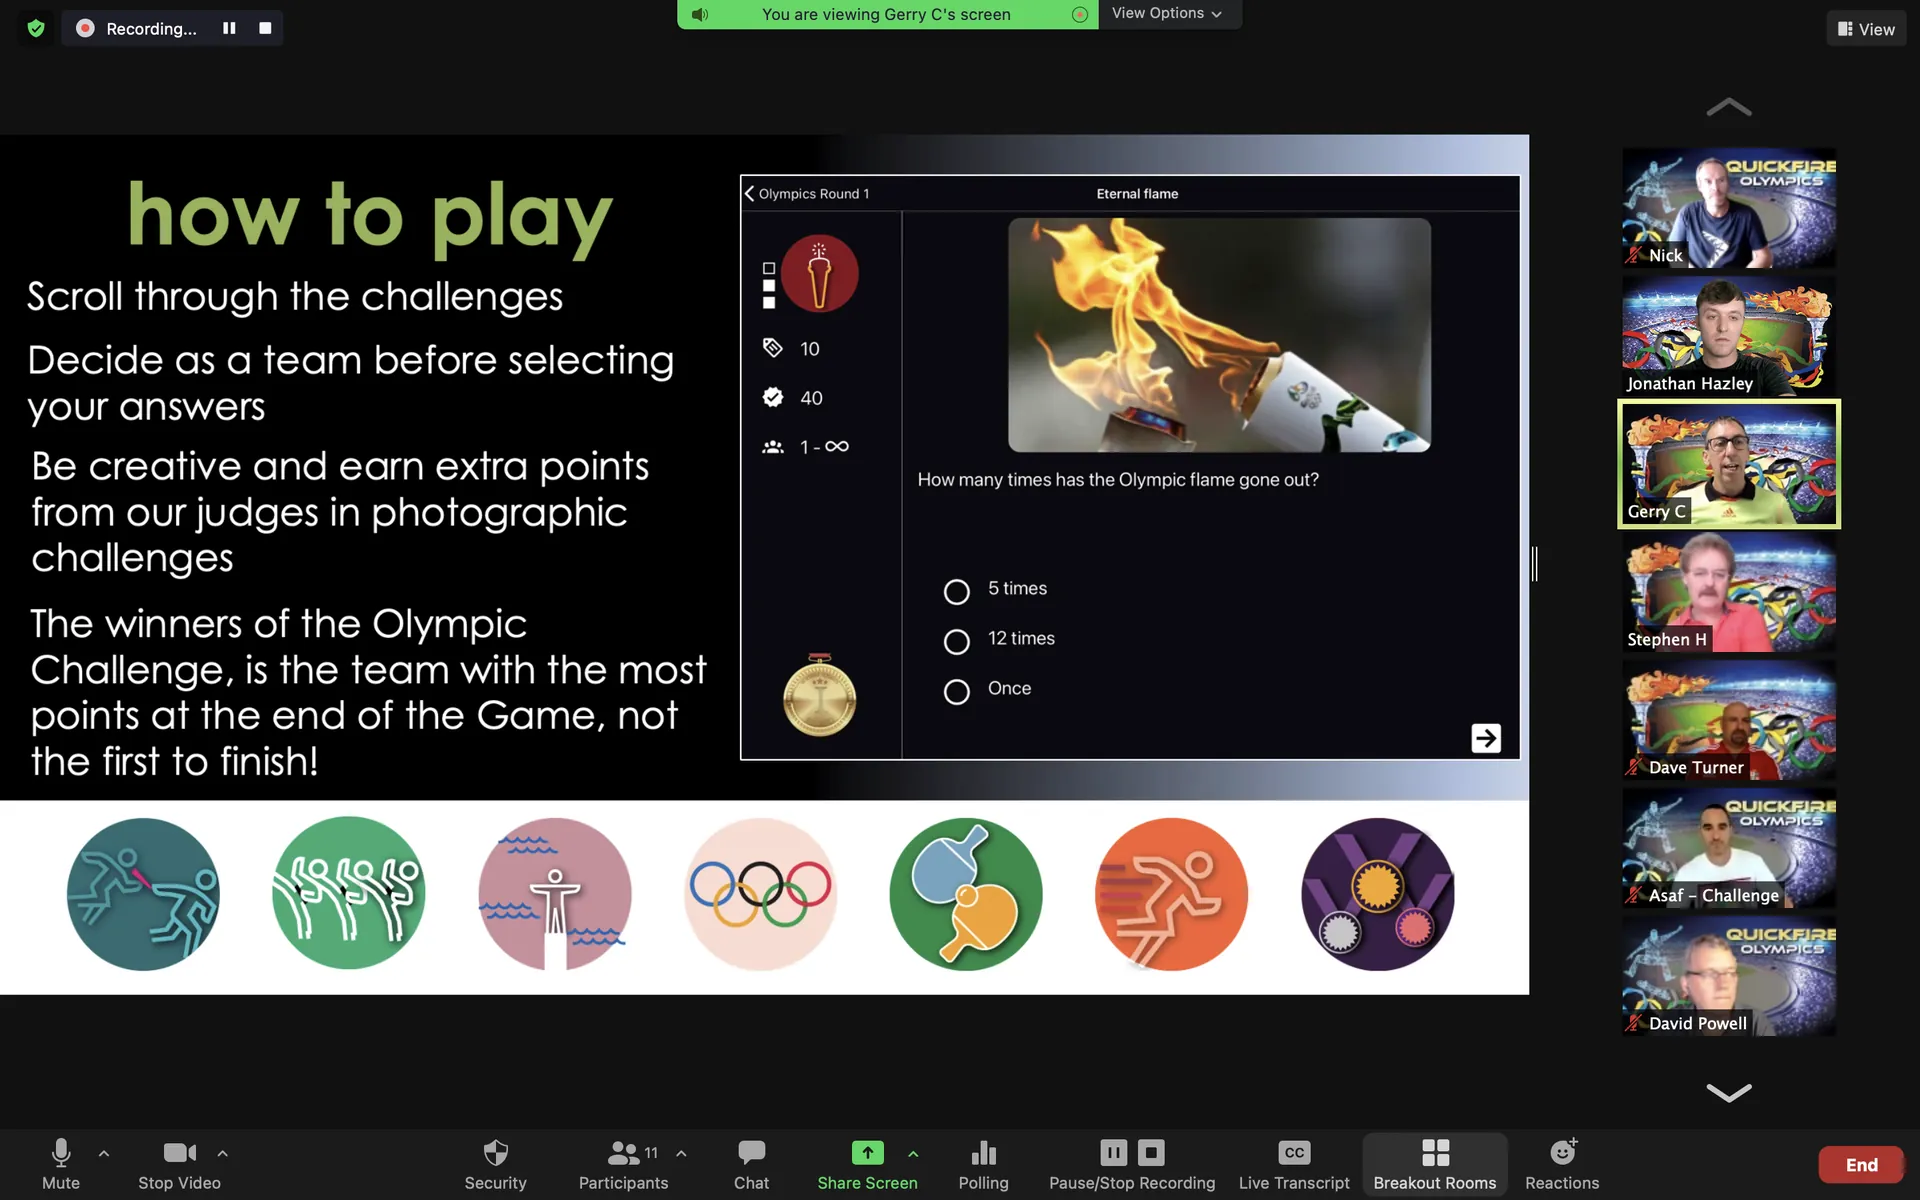Click the gold medal in the challenge sidebar
Screen dimensions: 1920x1200
coord(819,697)
